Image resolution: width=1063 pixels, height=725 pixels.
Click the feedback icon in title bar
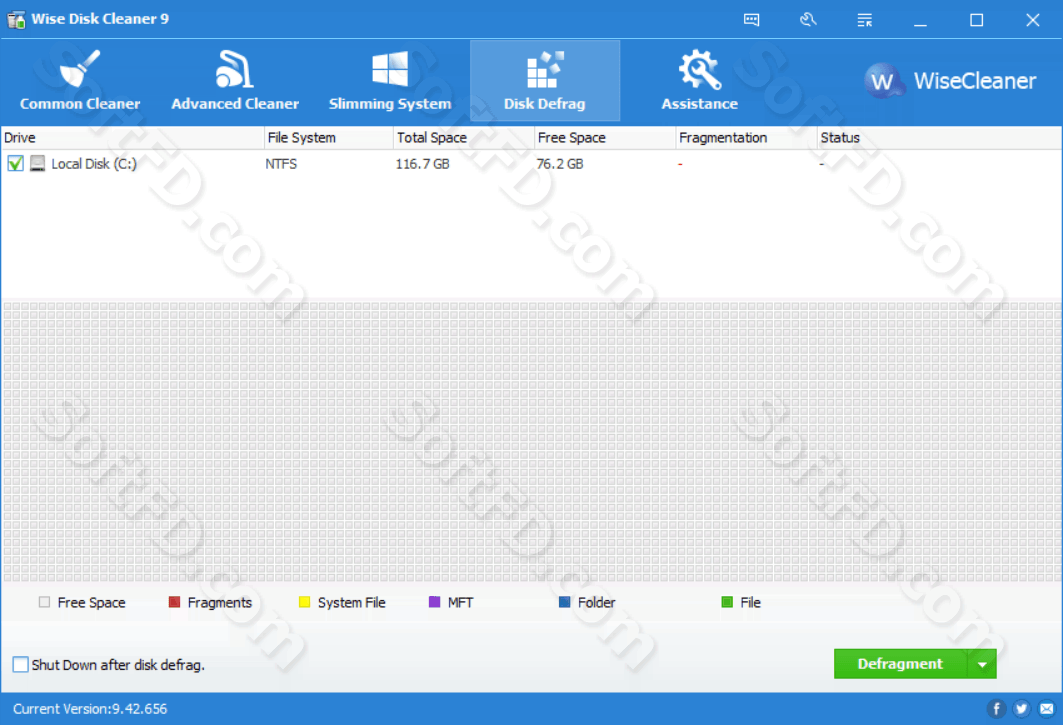(751, 20)
